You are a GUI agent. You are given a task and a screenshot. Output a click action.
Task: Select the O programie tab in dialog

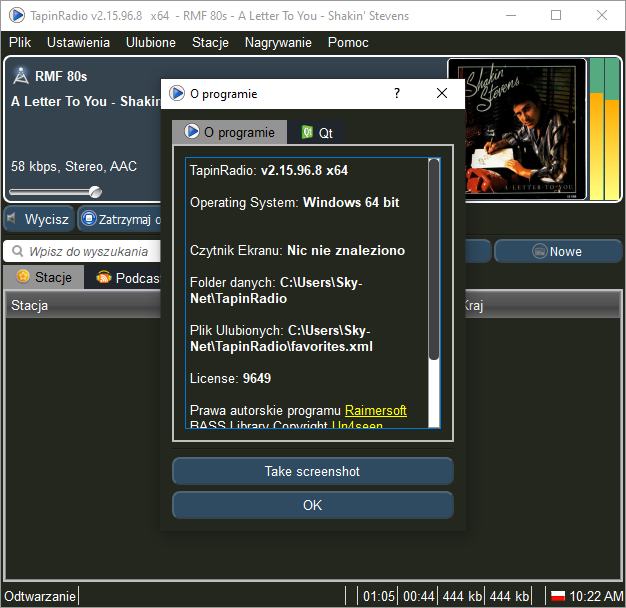230,132
